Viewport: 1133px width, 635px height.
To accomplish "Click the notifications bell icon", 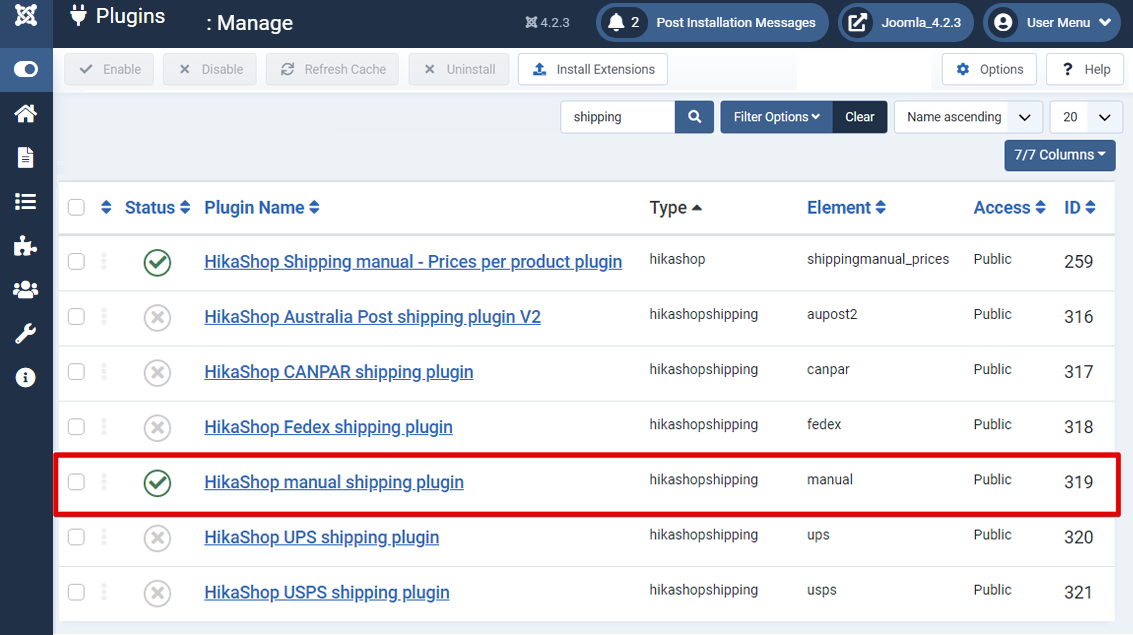I will pos(616,22).
